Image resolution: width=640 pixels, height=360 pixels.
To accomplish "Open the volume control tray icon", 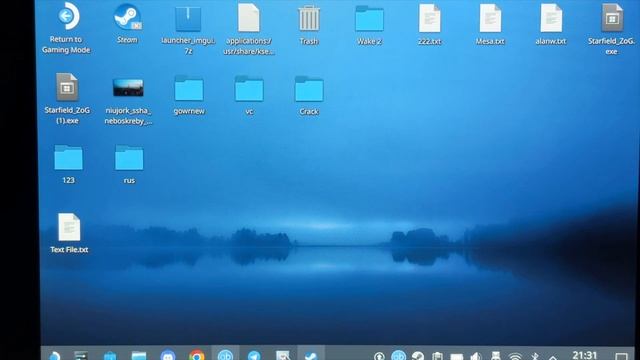I will [x=476, y=357].
